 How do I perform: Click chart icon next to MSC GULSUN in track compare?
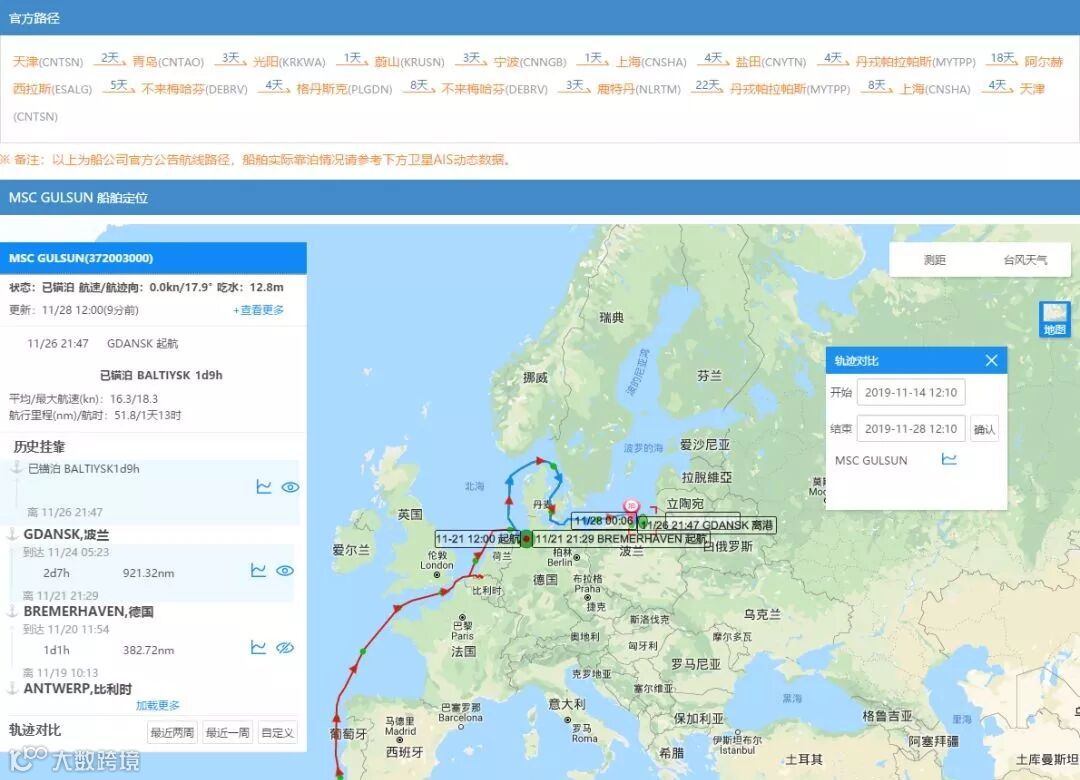(x=949, y=459)
